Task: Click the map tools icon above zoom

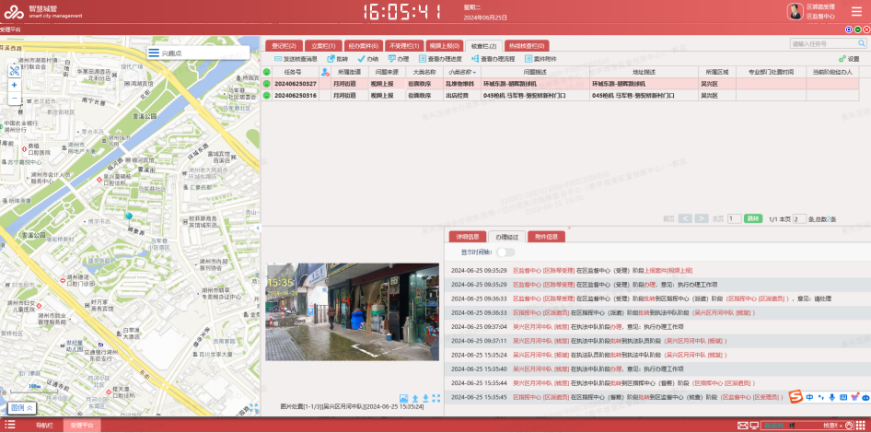Action: pos(15,70)
